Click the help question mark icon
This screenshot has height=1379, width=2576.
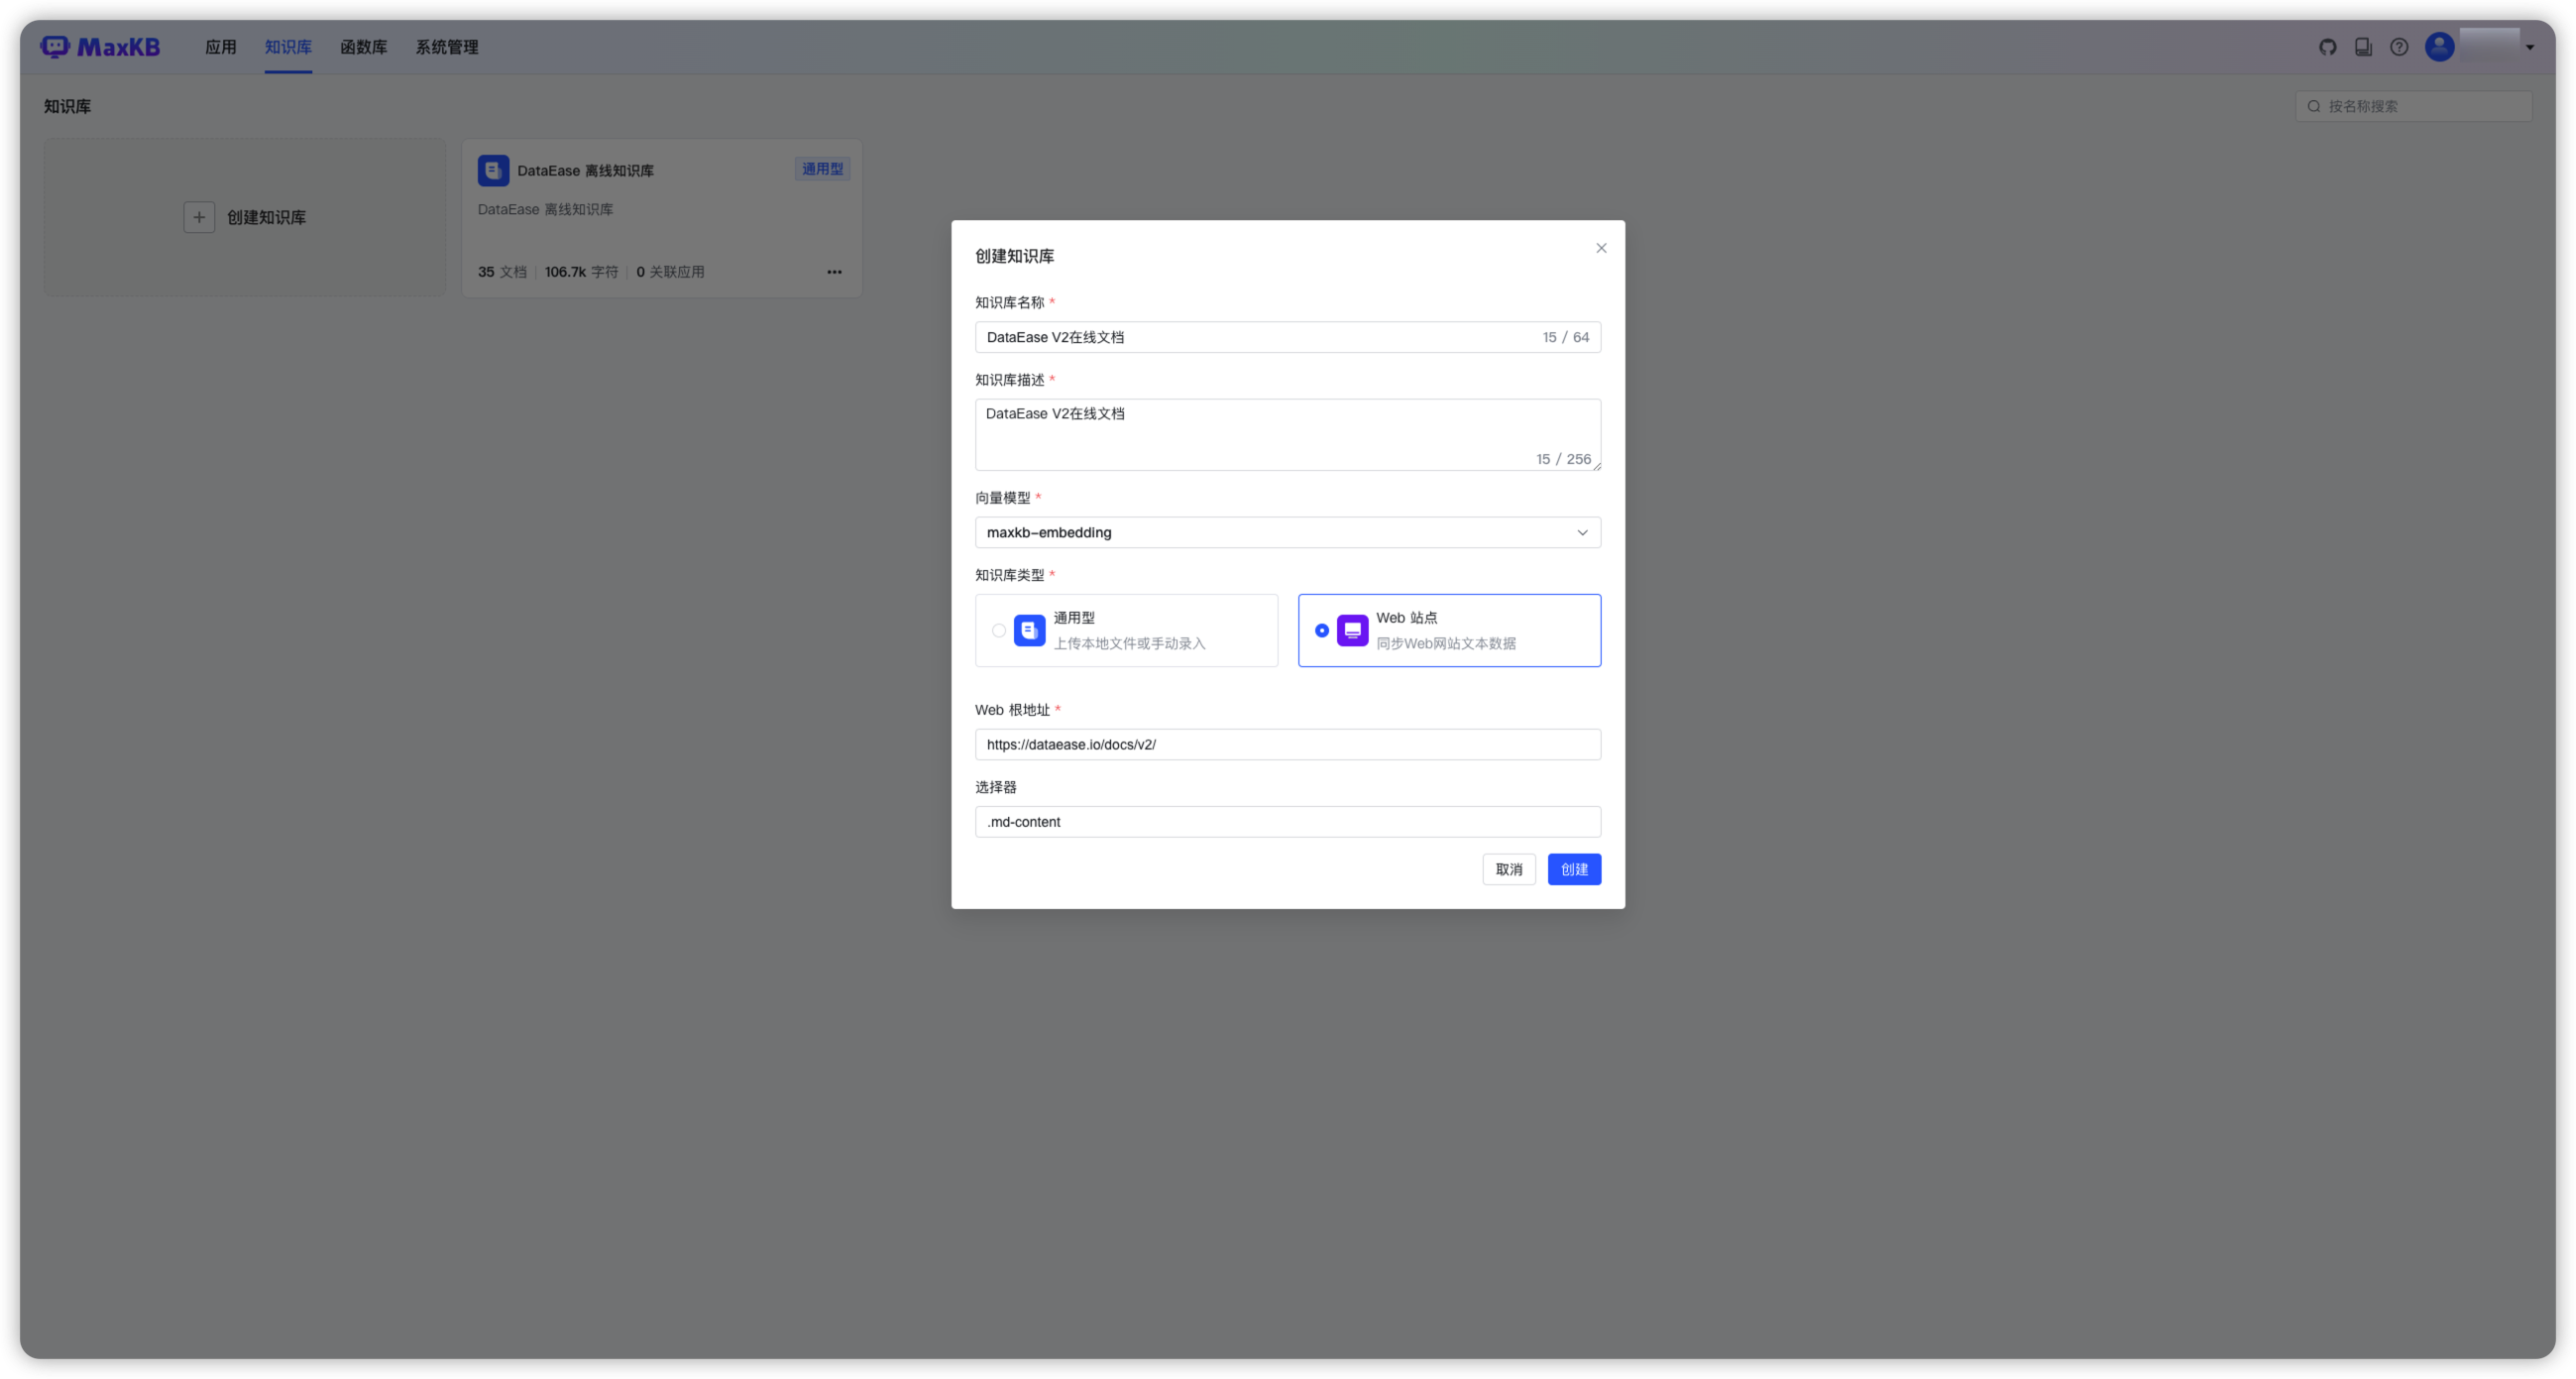pyautogui.click(x=2399, y=47)
